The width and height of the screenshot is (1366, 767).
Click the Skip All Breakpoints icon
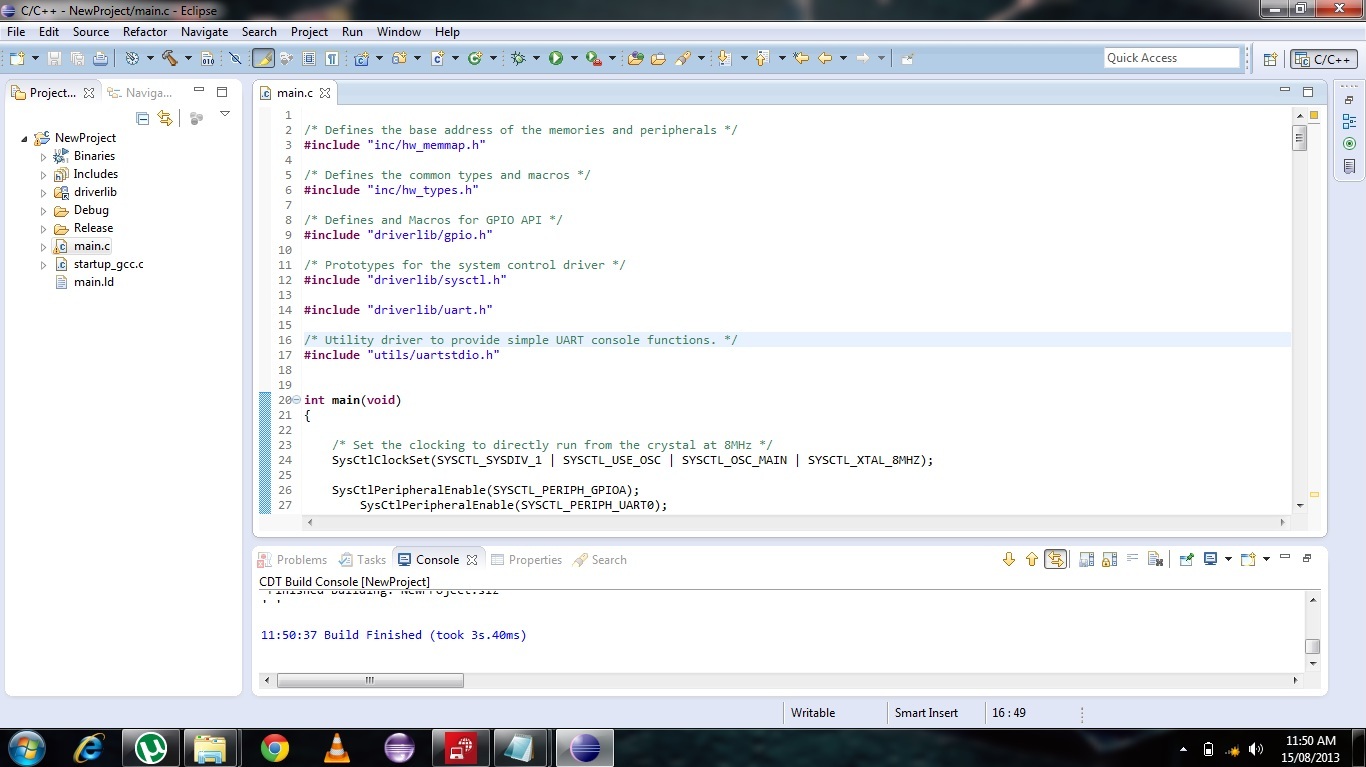pos(236,59)
